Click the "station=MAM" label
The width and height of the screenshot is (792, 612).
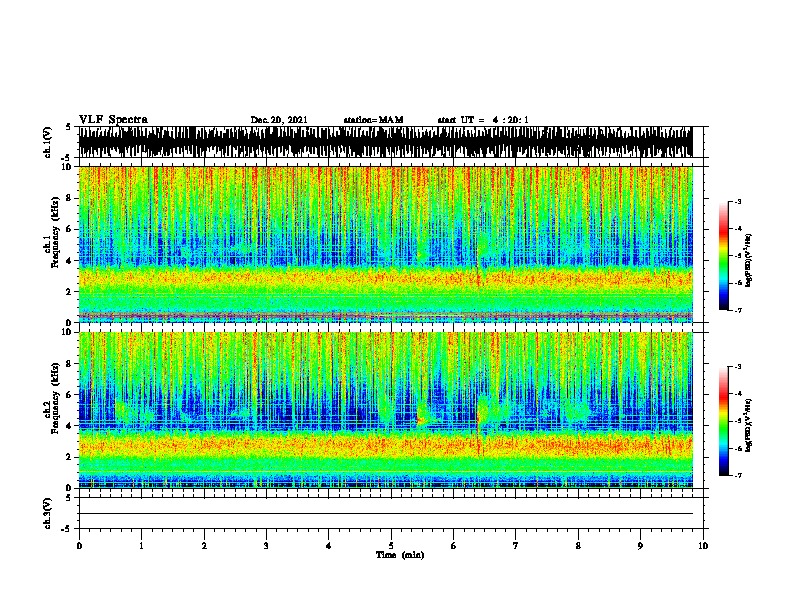(373, 120)
